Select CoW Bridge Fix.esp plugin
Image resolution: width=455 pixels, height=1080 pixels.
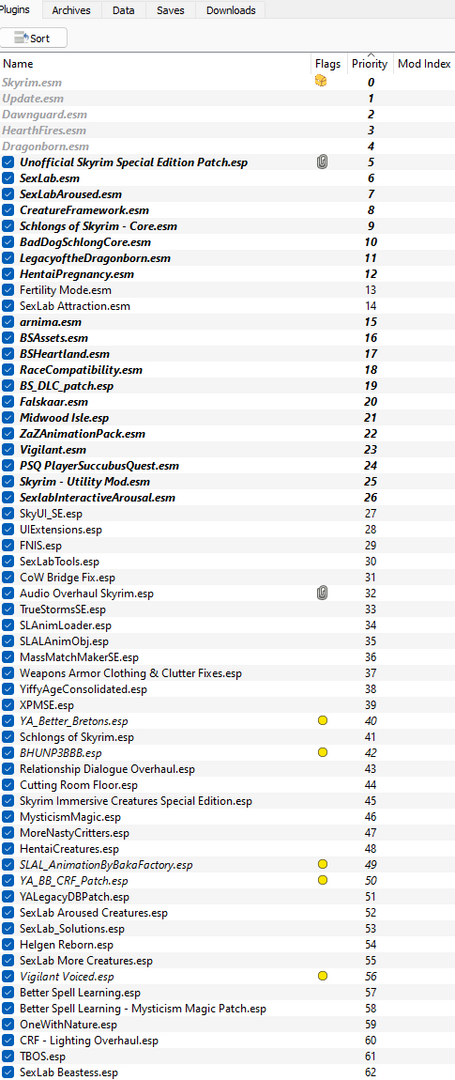pyautogui.click(x=227, y=577)
